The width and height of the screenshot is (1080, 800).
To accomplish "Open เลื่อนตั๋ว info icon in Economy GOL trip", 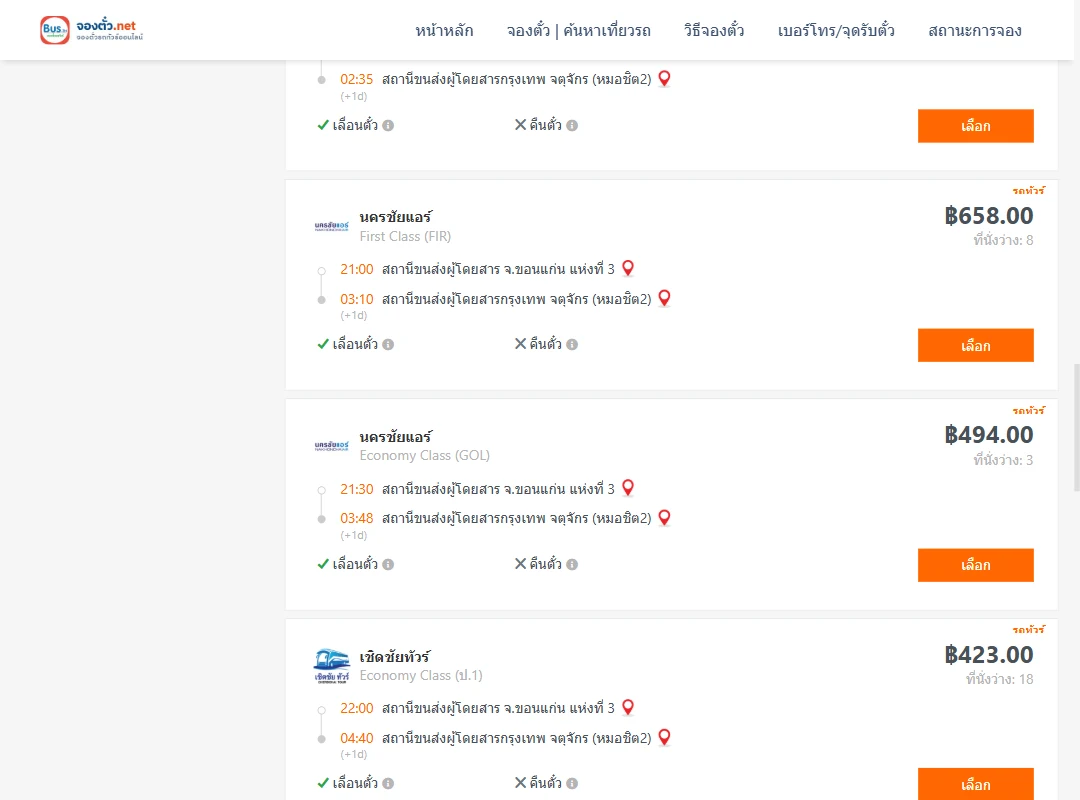I will tap(388, 564).
